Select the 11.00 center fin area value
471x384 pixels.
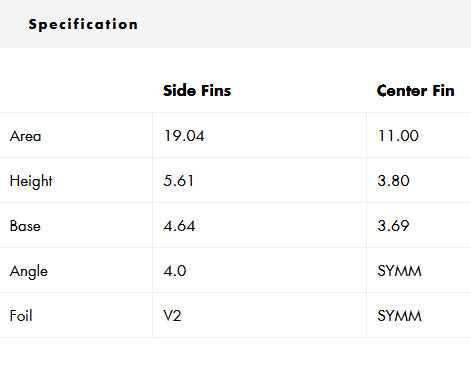point(398,136)
